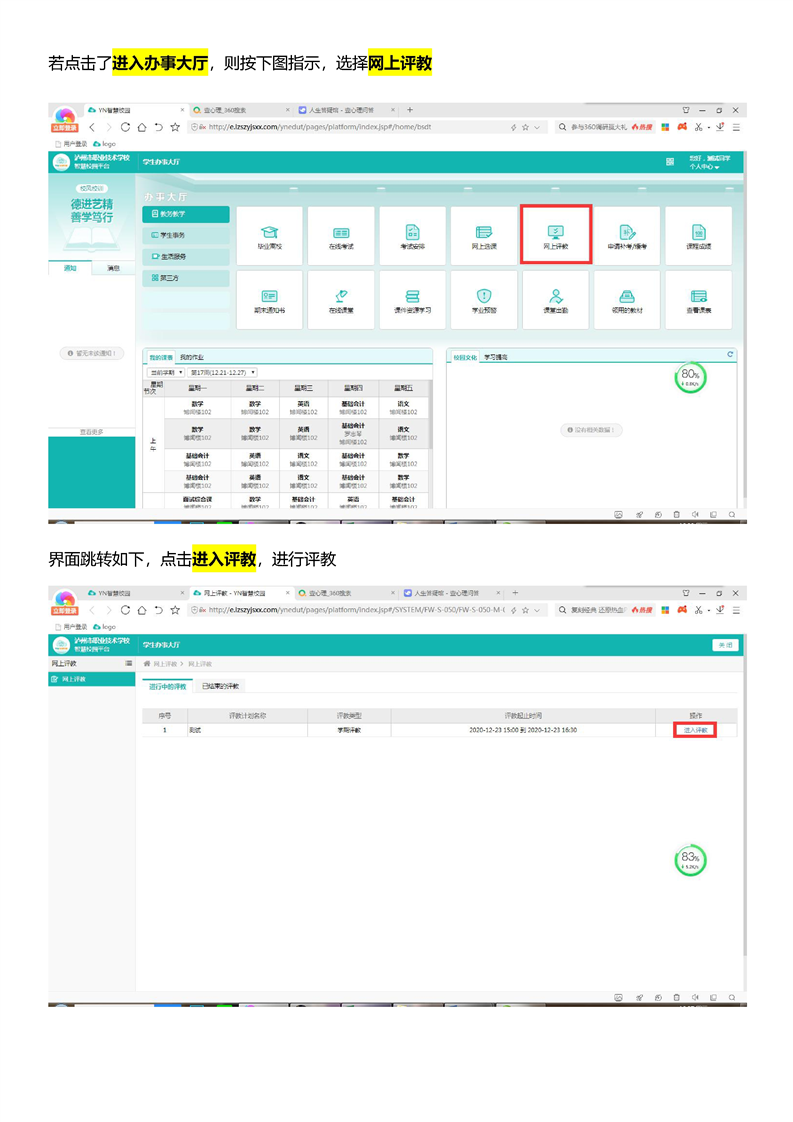Viewport: 793px width, 1122px height.
Task: Open the 当前学期 semester dropdown
Action: pyautogui.click(x=166, y=372)
